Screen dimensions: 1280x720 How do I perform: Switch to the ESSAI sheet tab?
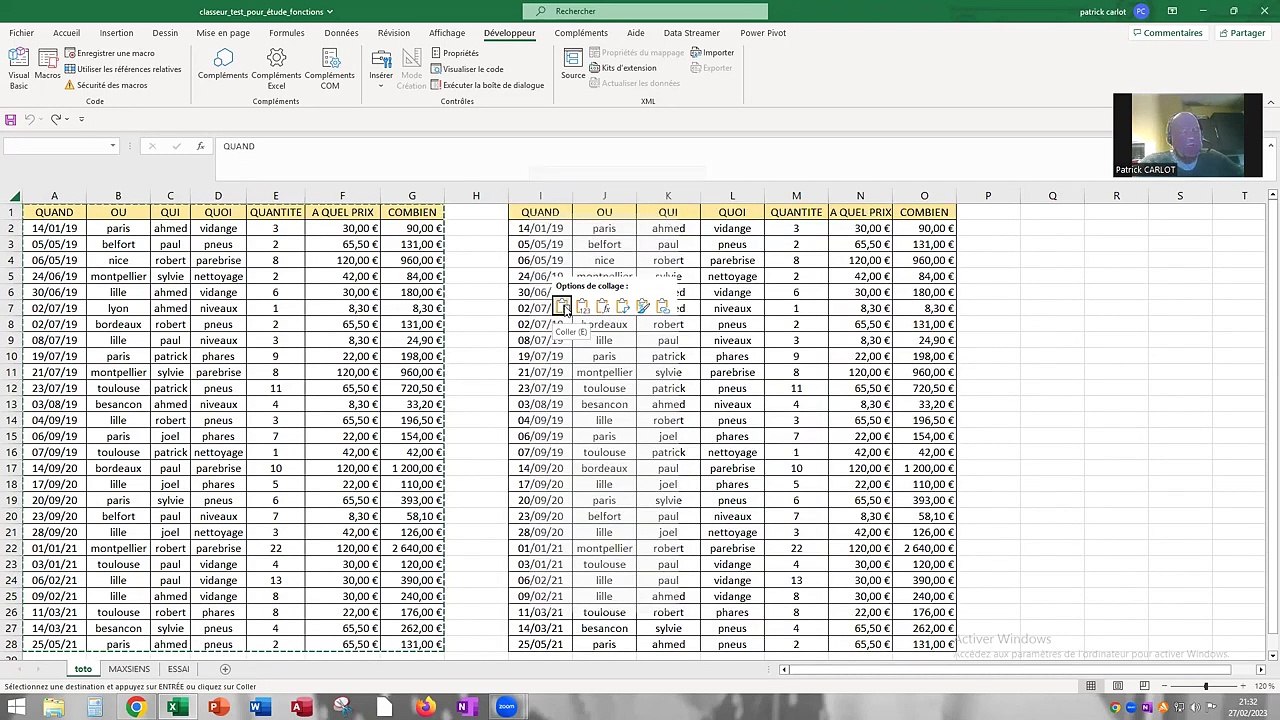178,669
